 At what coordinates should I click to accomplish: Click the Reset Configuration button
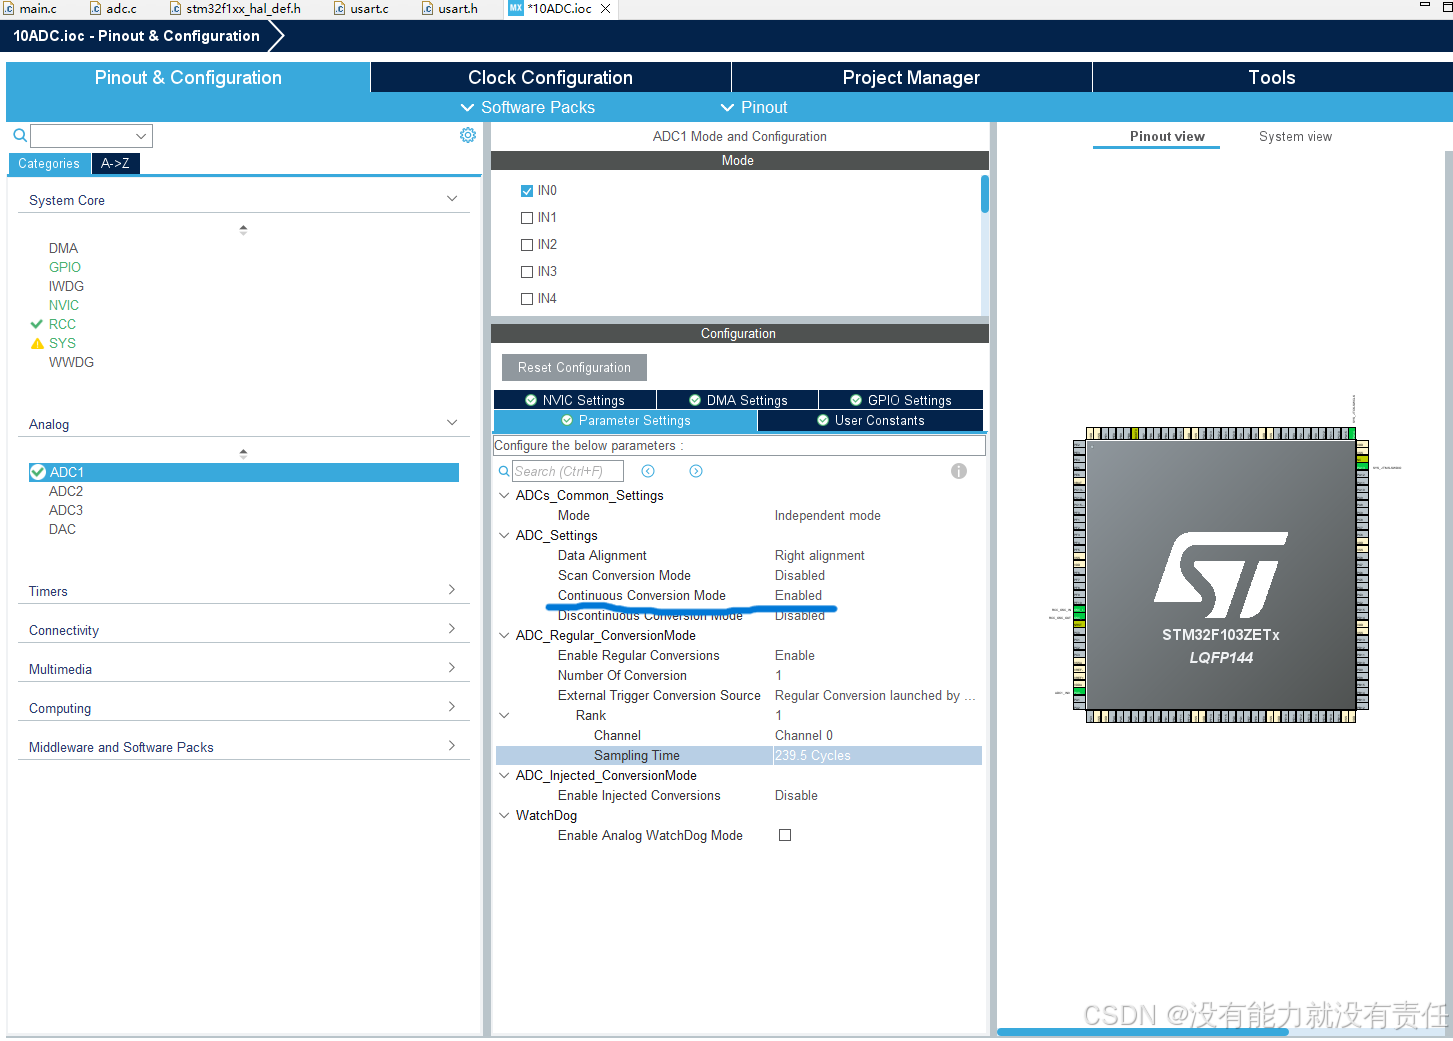pos(573,367)
